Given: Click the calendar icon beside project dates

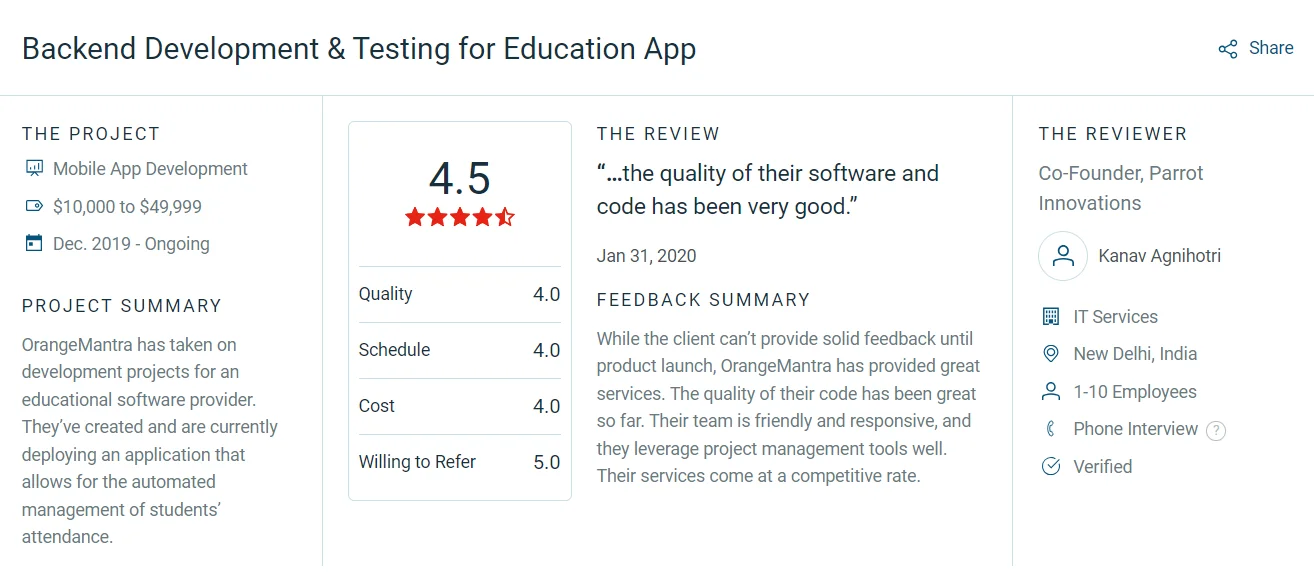Looking at the screenshot, I should 34,243.
